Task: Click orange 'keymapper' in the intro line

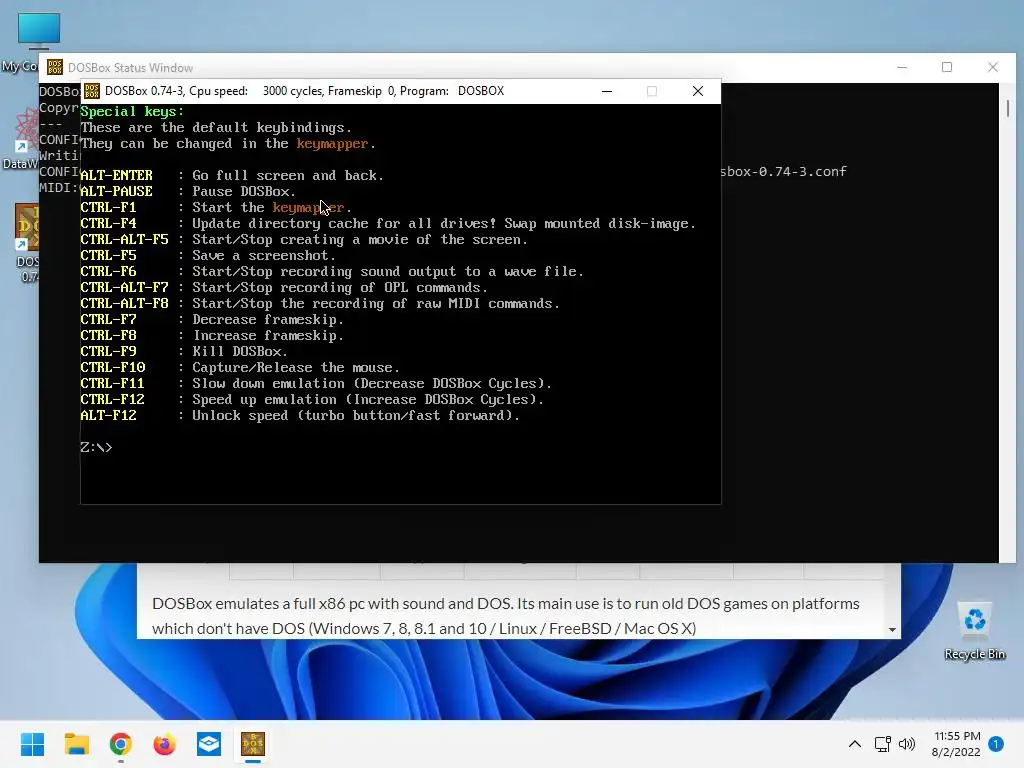Action: [332, 144]
